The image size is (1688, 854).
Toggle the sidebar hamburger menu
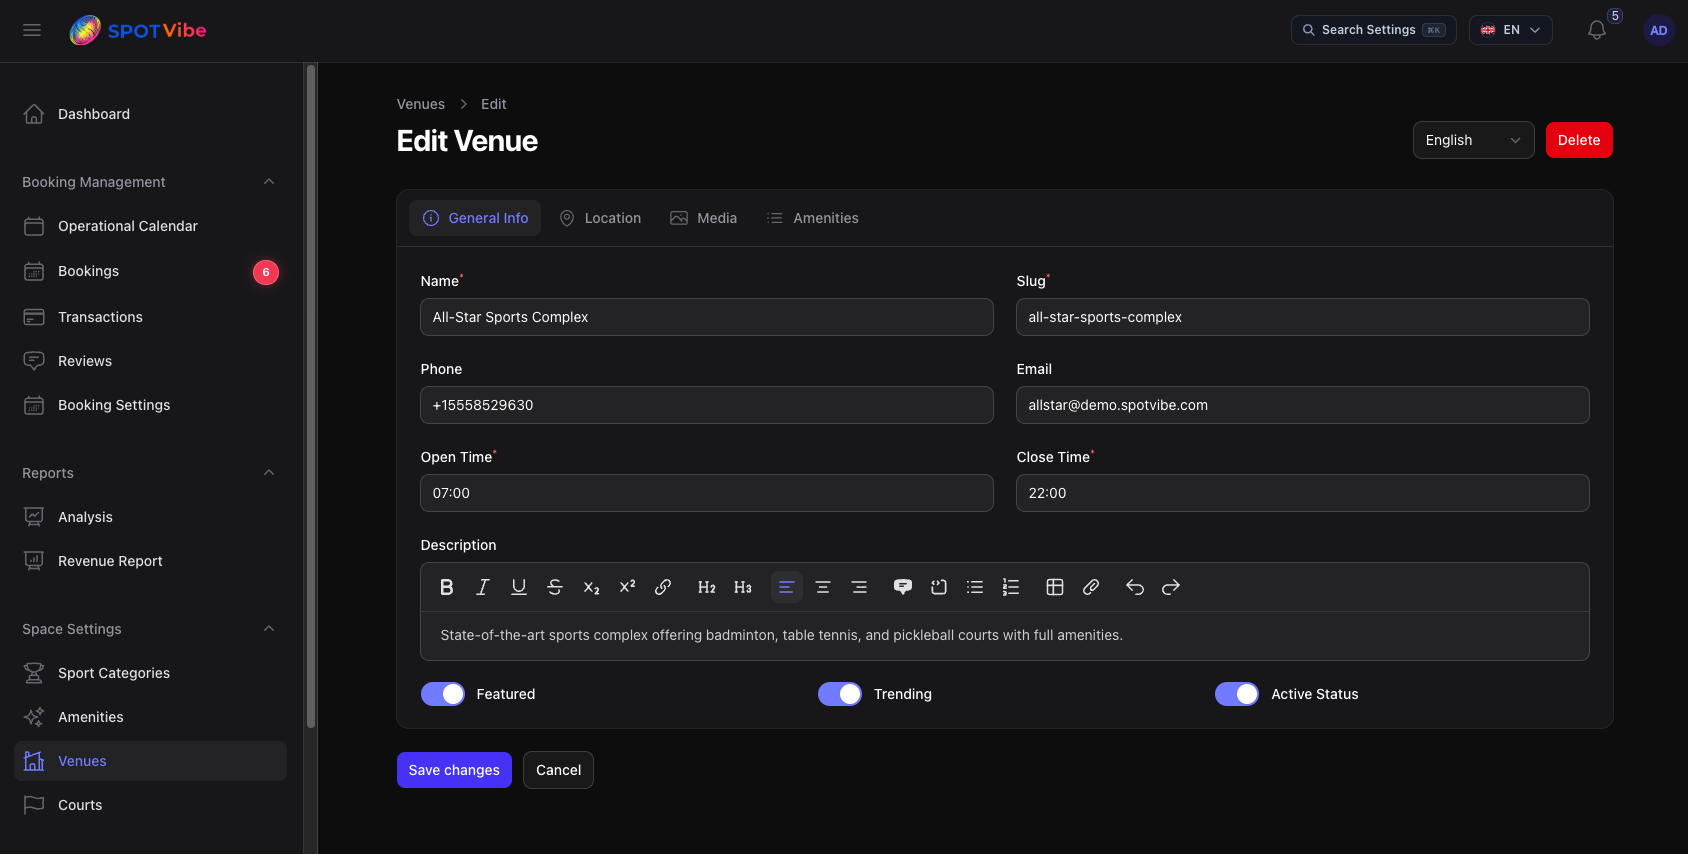[32, 30]
